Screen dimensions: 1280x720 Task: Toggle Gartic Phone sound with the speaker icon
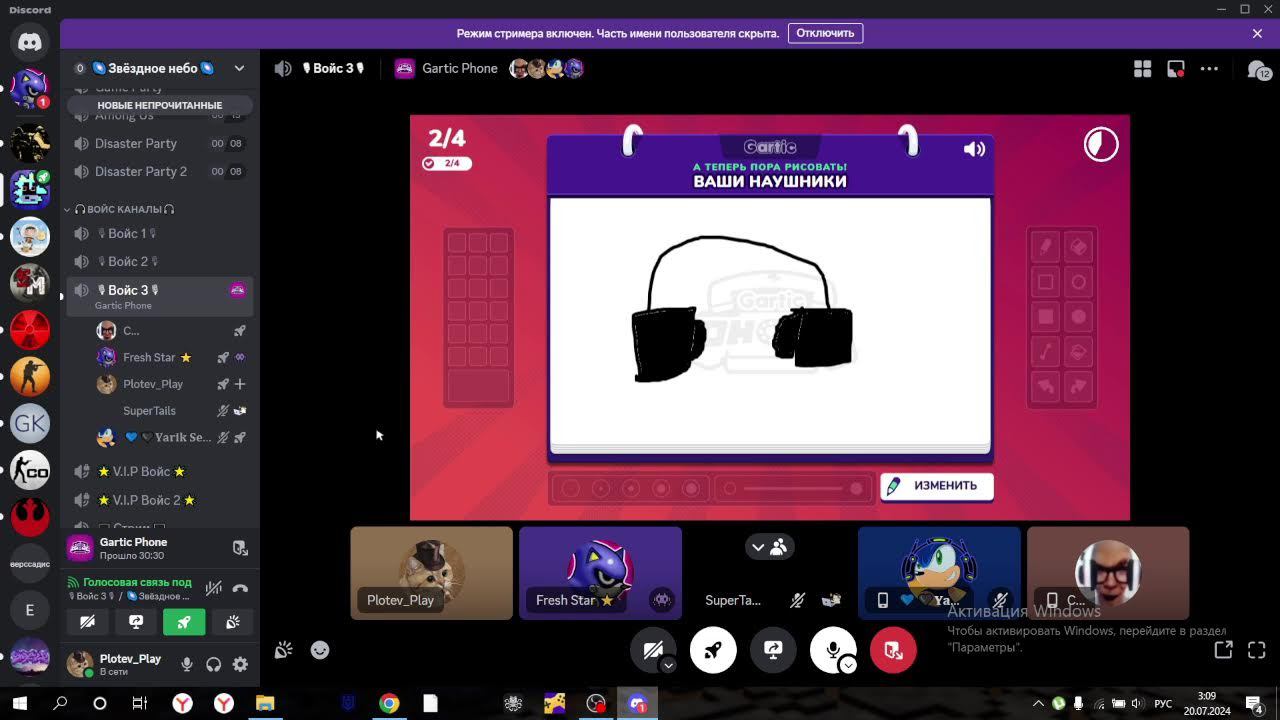[x=974, y=149]
